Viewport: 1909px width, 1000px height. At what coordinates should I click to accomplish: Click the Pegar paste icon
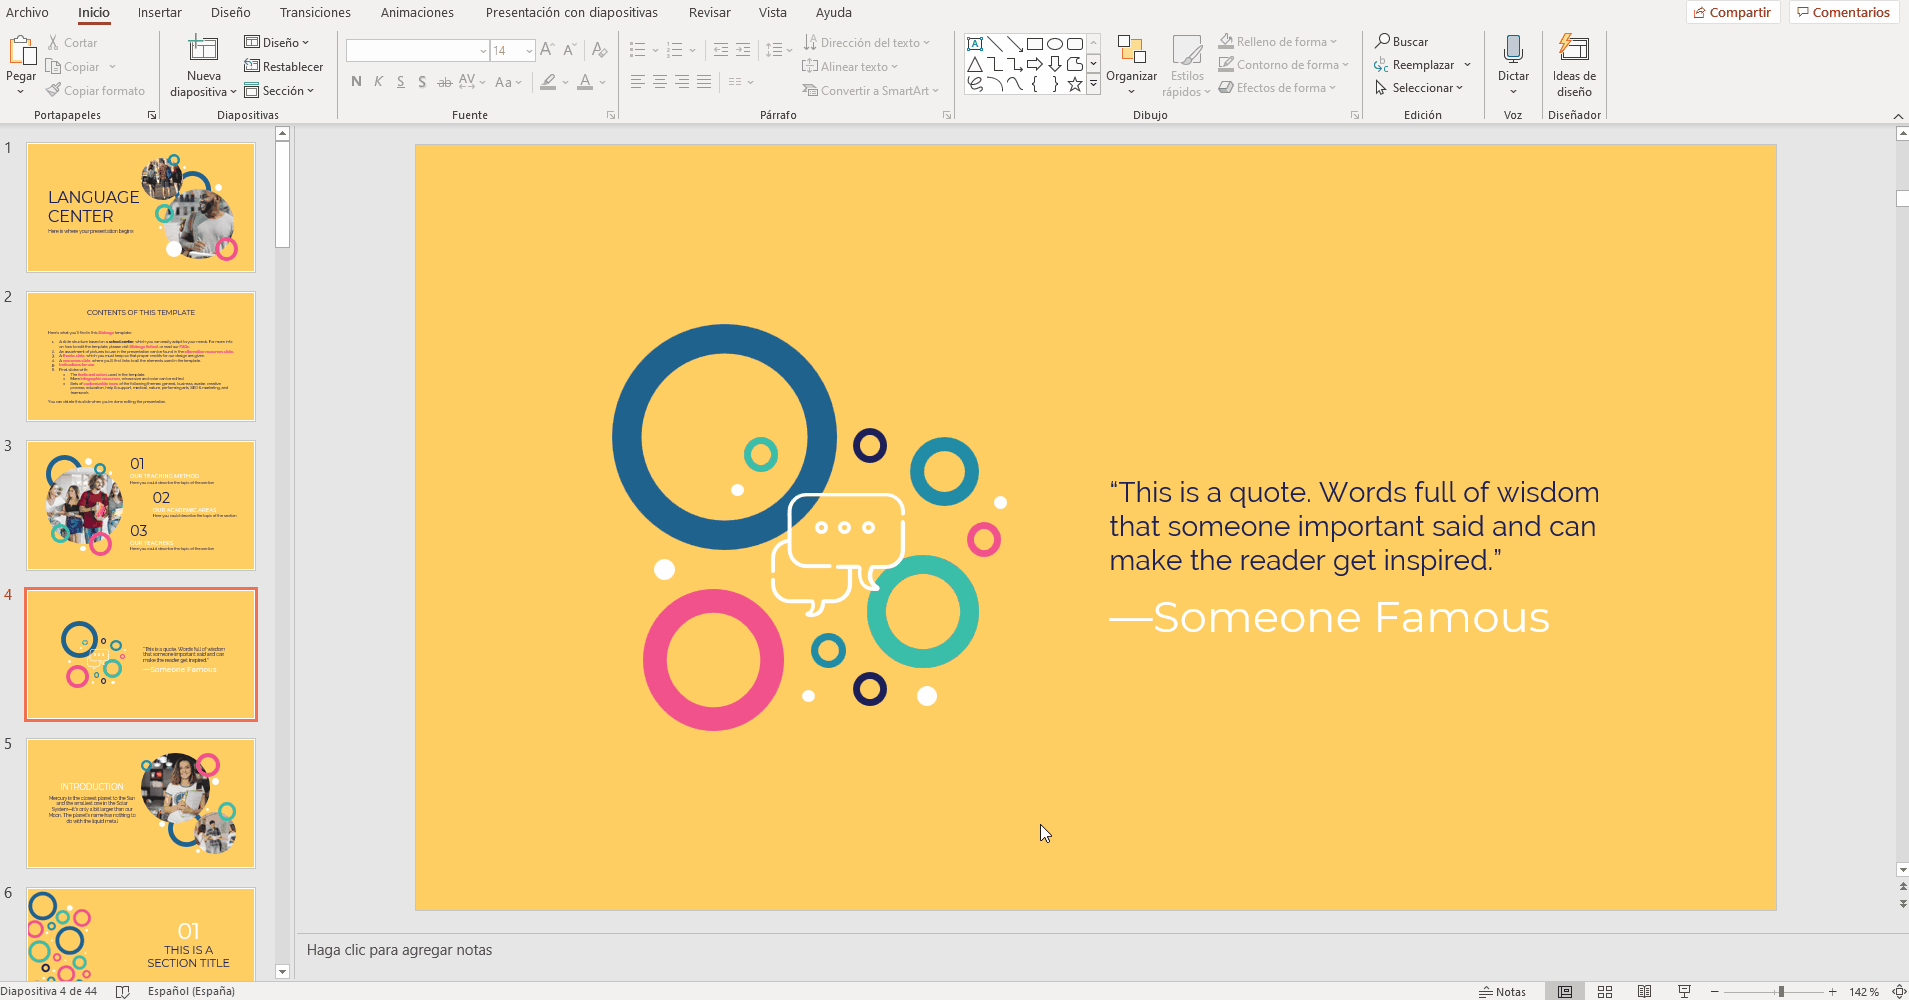pyautogui.click(x=21, y=50)
